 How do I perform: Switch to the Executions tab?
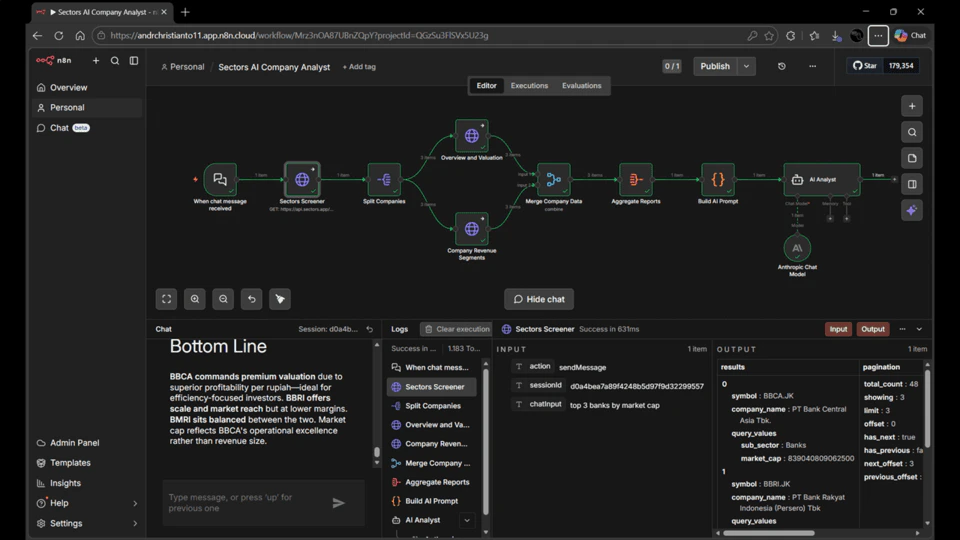click(530, 86)
